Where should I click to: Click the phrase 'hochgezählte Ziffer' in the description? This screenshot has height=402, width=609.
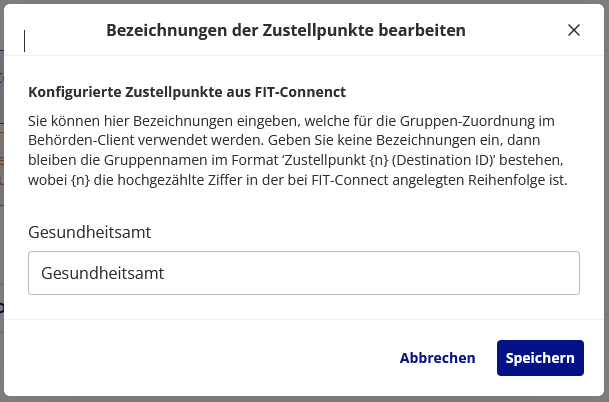pos(171,180)
